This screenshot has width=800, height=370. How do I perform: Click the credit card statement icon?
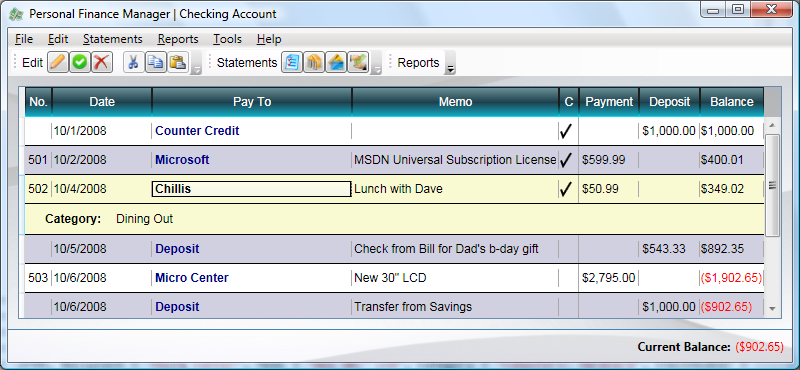click(336, 62)
